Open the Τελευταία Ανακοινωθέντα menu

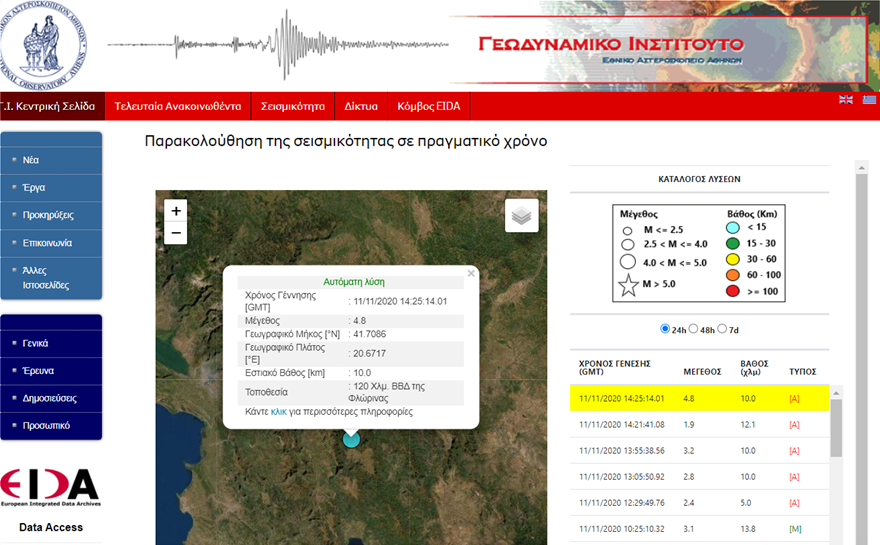pyautogui.click(x=177, y=106)
